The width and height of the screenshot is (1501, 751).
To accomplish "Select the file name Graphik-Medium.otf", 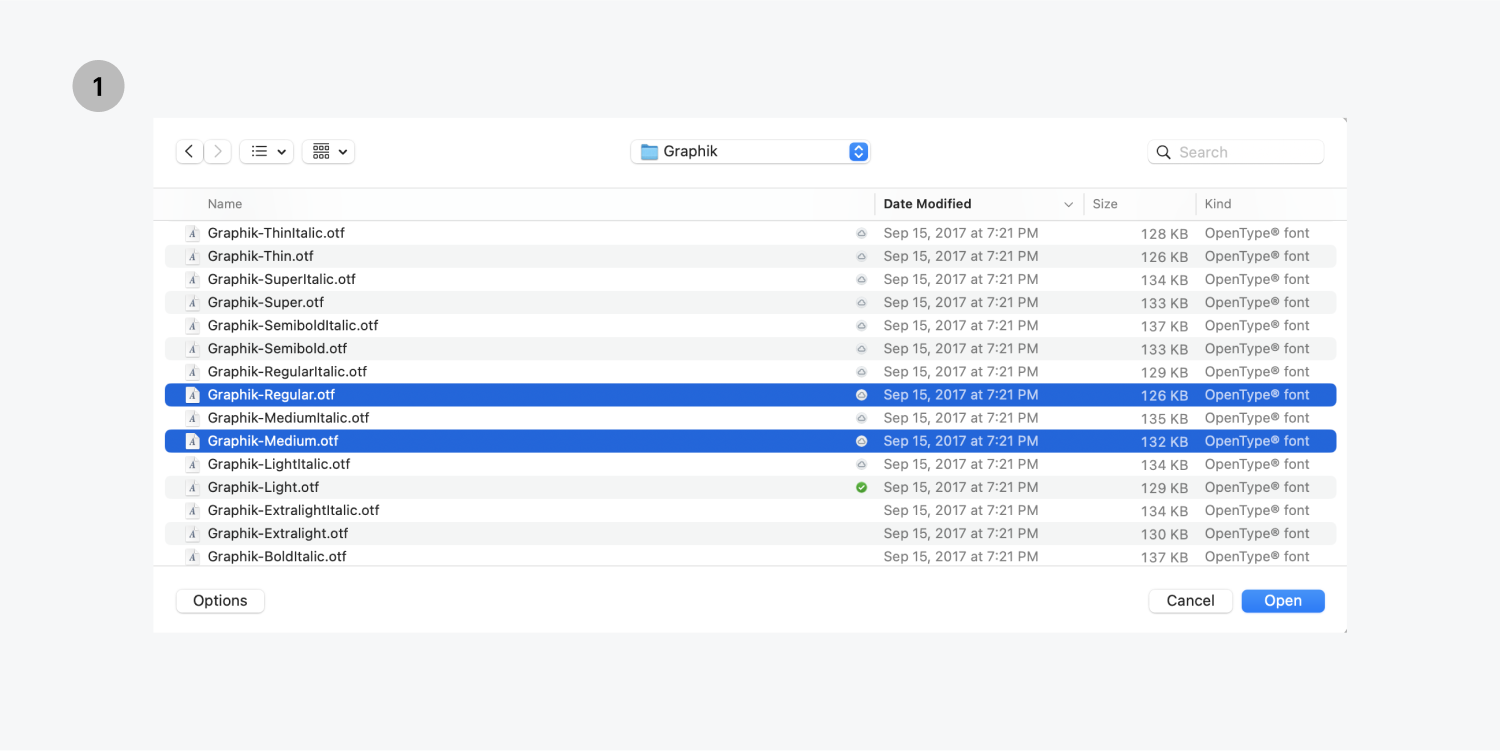I will [x=273, y=441].
